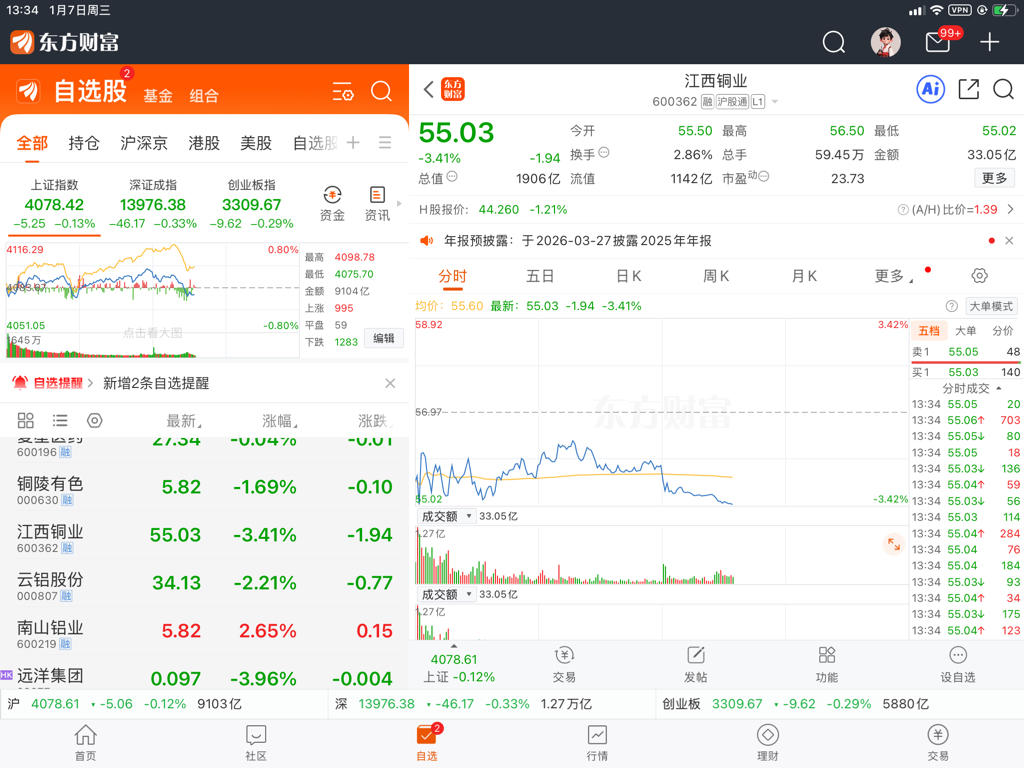Image resolution: width=1024 pixels, height=768 pixels.
Task: Open A/H 比价 details chevron
Action: (1010, 210)
